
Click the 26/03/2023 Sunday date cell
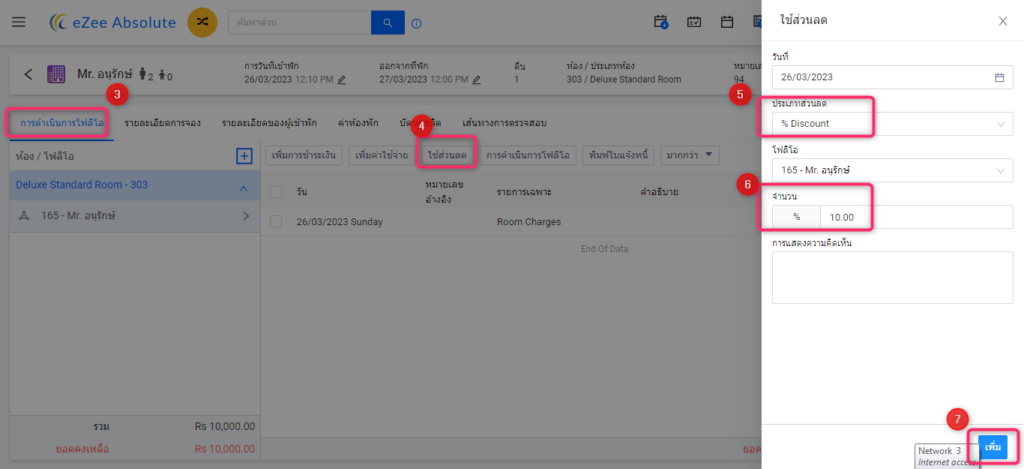pos(340,221)
